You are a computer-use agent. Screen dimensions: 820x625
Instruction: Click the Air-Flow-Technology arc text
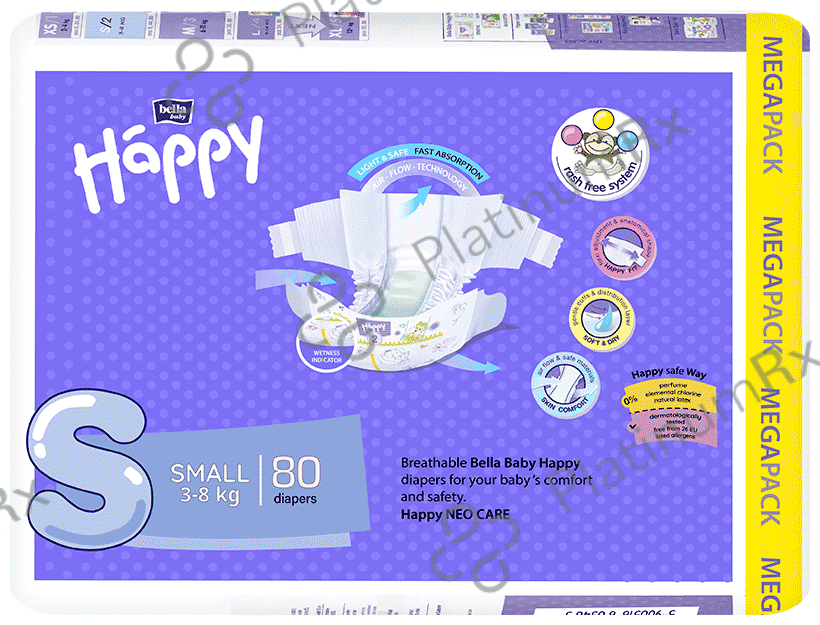[419, 176]
